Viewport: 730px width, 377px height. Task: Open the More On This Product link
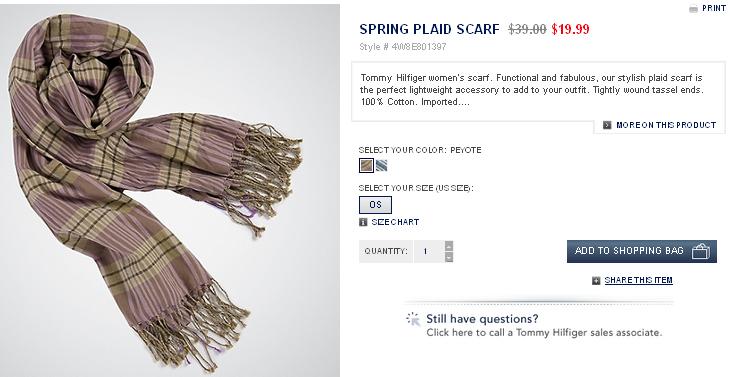click(x=666, y=125)
